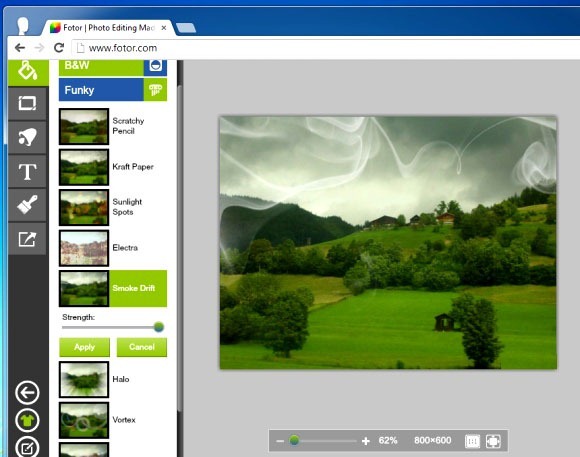Select the Effects paint bucket tool
Screen dimensions: 580x457
pyautogui.click(x=28, y=71)
